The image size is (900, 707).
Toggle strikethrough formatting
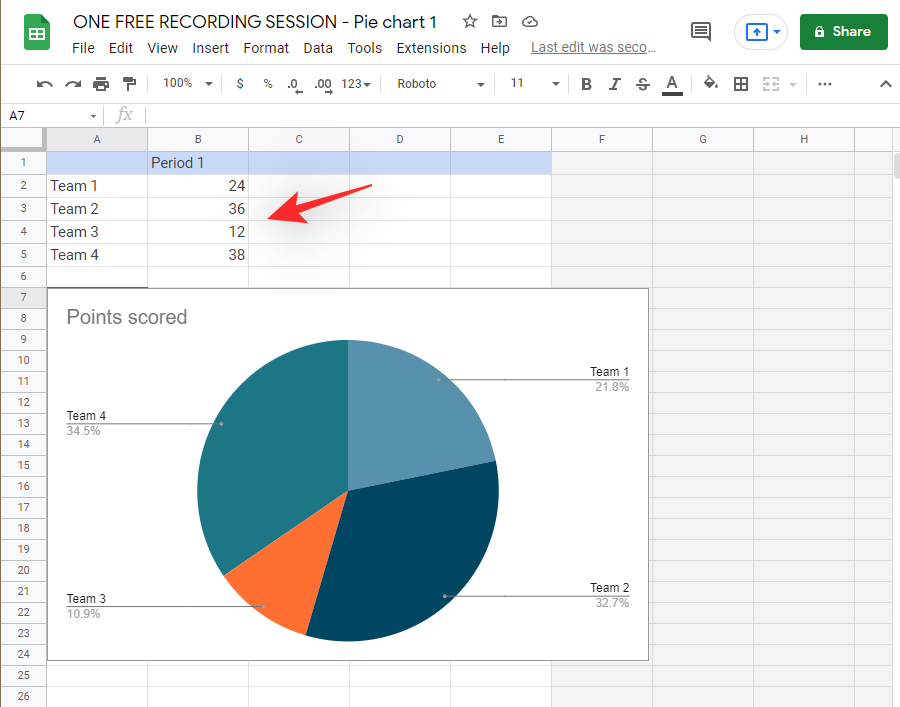click(x=643, y=84)
